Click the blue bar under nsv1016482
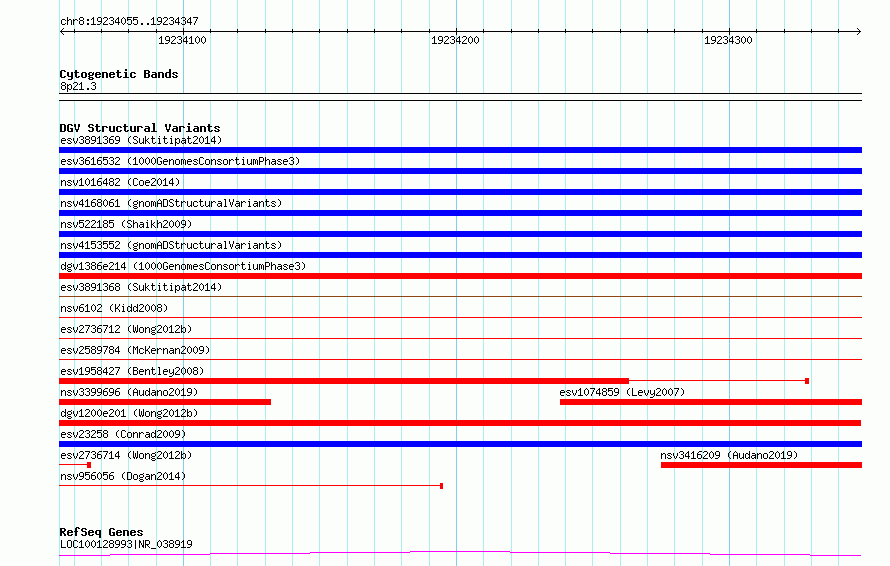The height and width of the screenshot is (566, 890). click(x=460, y=192)
